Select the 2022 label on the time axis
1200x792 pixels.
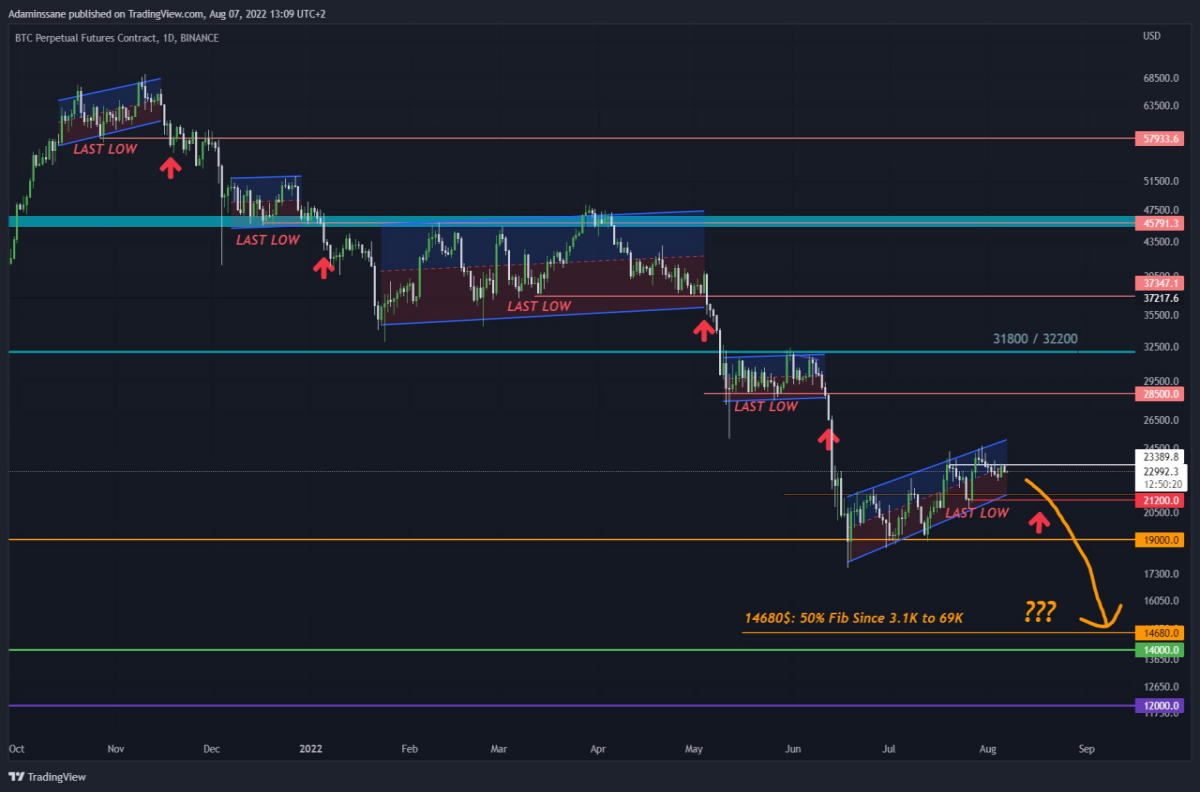coord(311,748)
